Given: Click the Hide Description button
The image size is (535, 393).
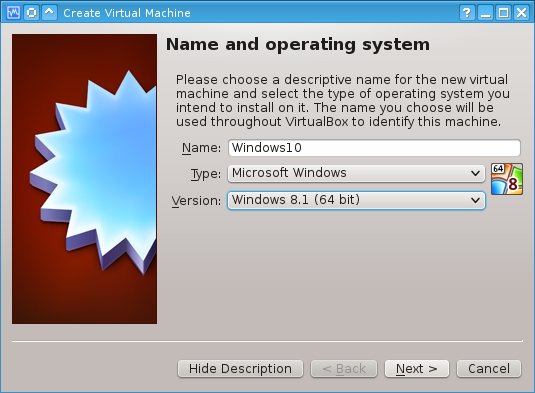Looking at the screenshot, I should pyautogui.click(x=240, y=369).
